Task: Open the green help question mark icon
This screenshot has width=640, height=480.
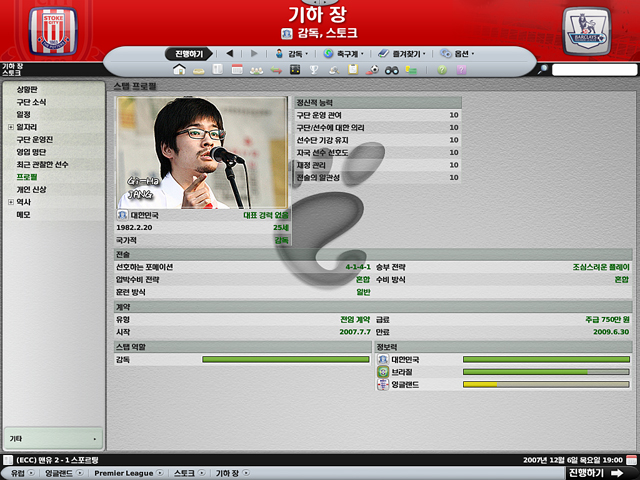Action: [x=441, y=70]
